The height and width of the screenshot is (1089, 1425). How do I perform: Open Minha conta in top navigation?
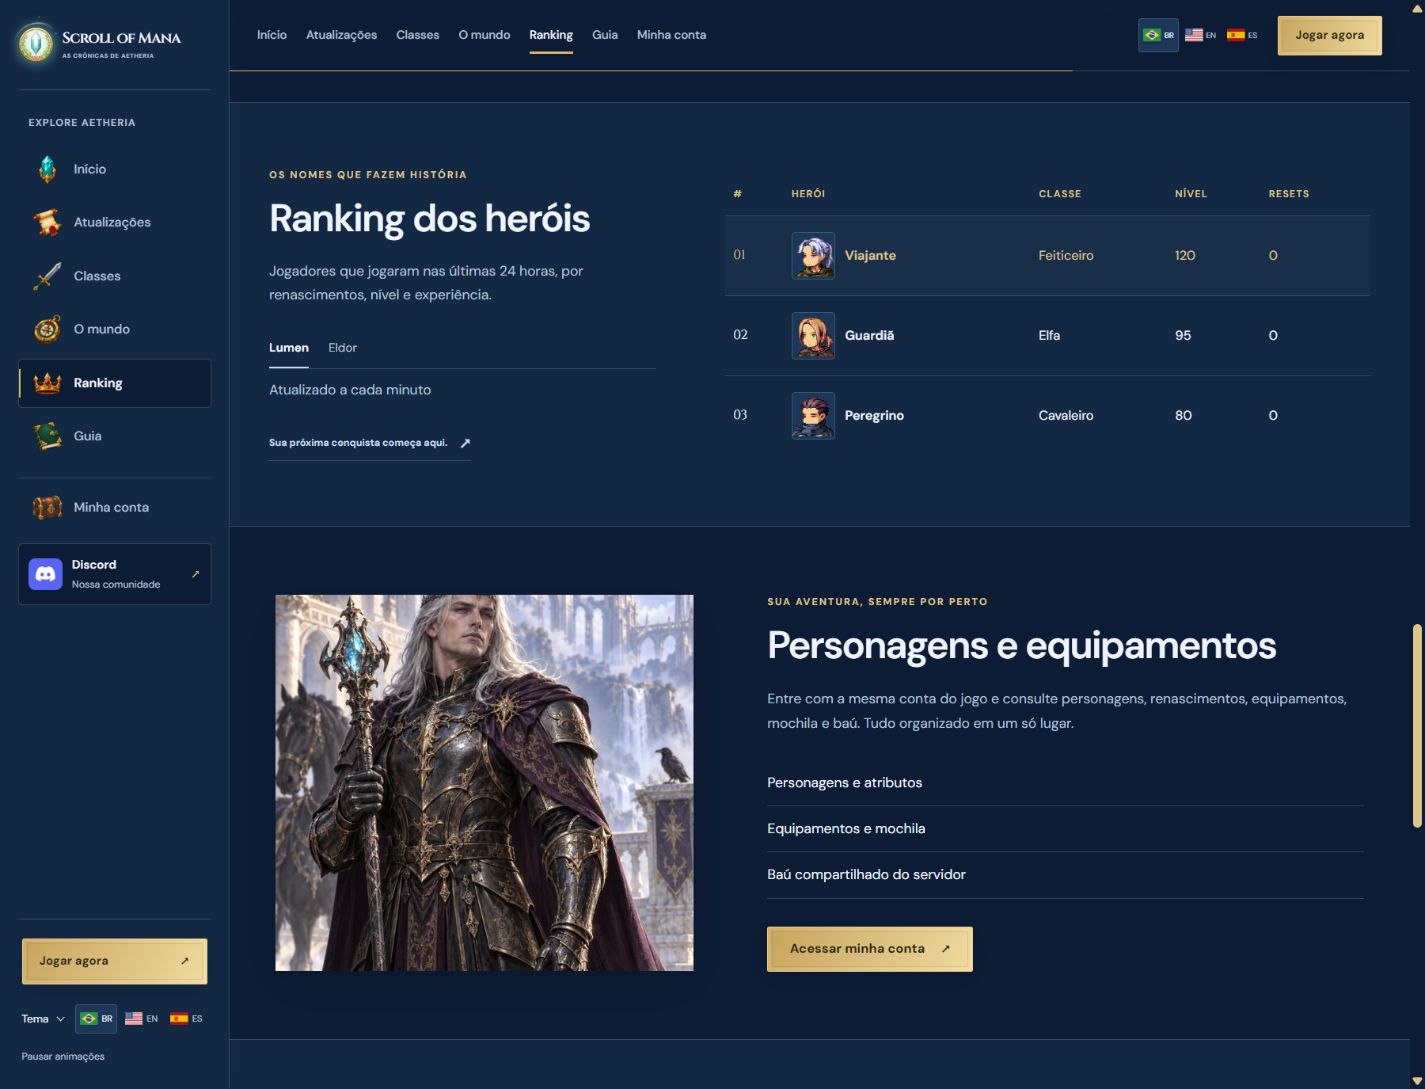(671, 35)
